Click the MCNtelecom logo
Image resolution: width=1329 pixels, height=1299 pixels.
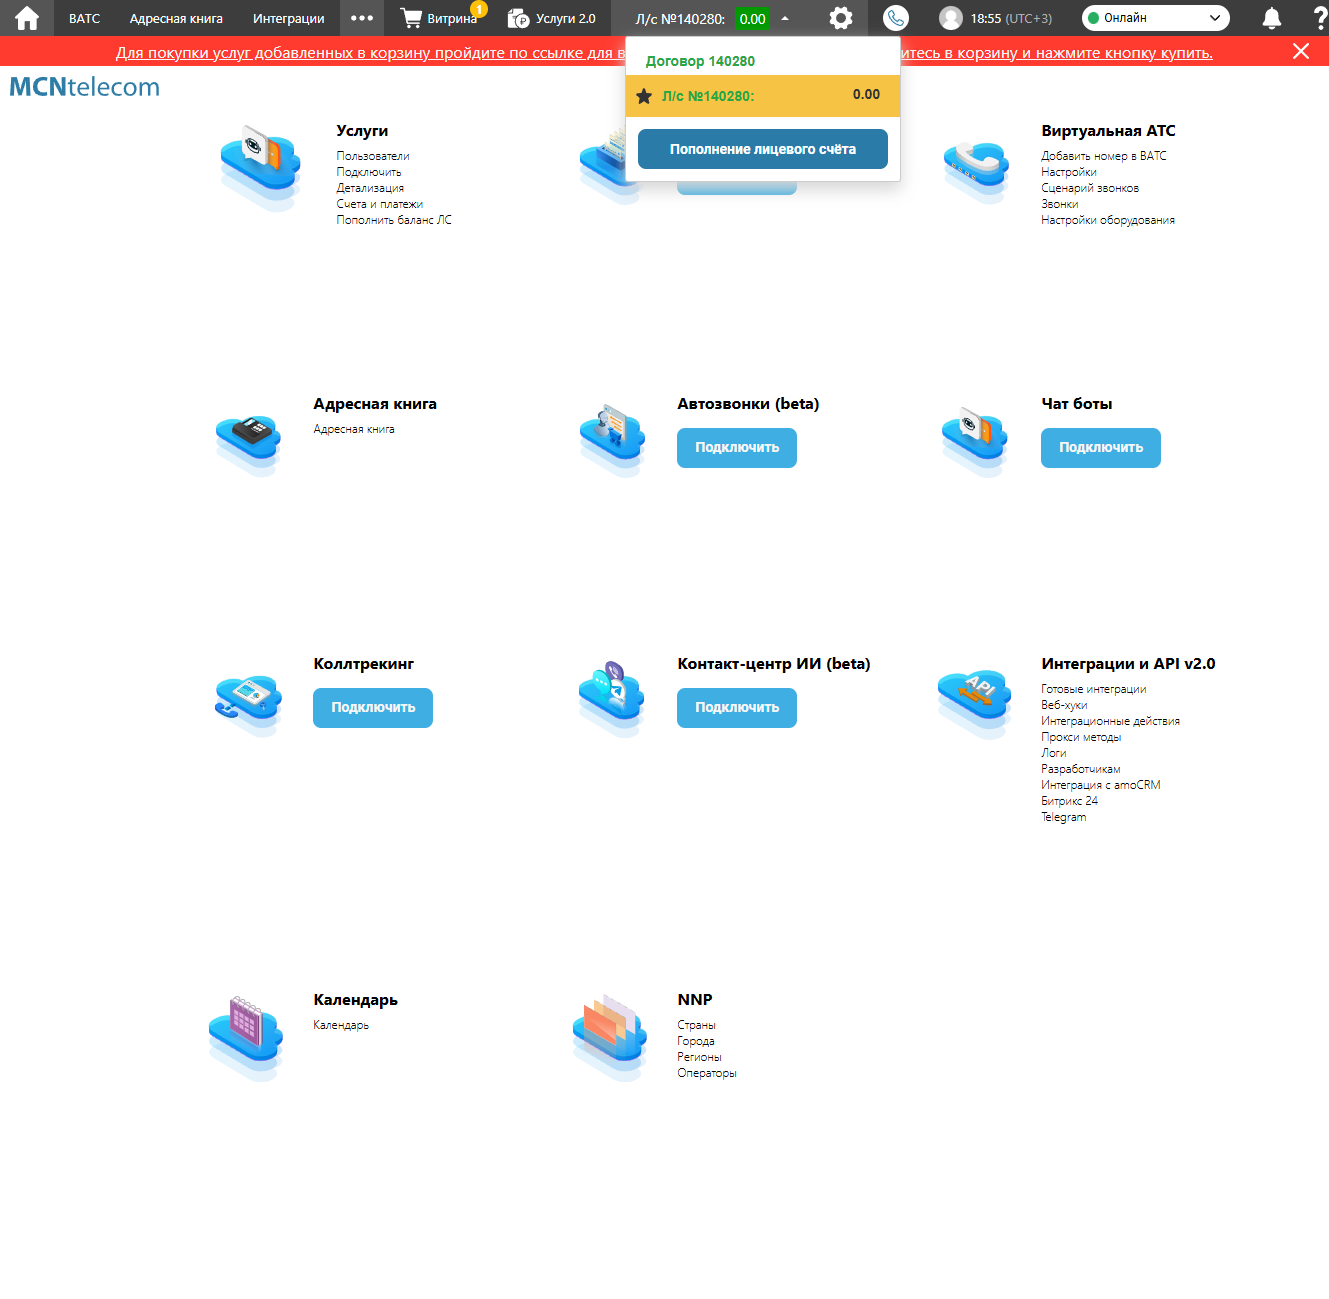tap(85, 87)
